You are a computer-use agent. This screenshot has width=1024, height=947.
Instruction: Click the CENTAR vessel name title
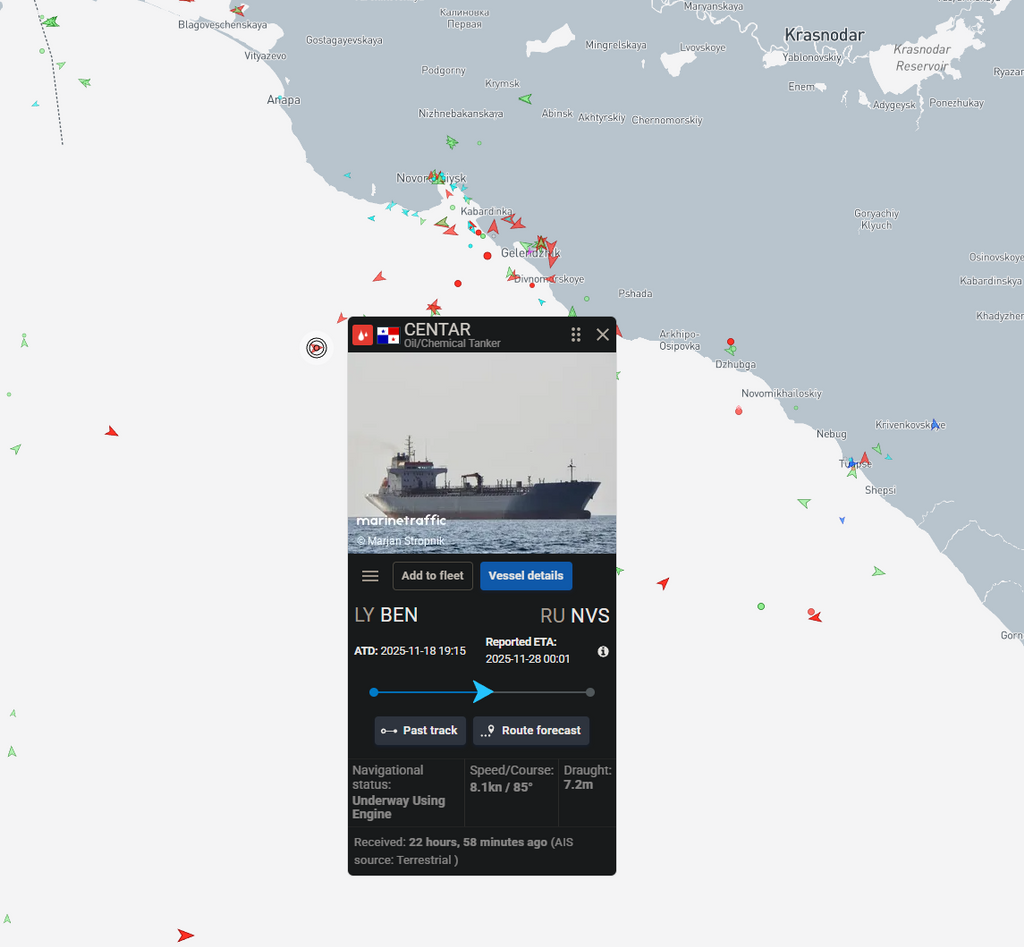pos(437,330)
